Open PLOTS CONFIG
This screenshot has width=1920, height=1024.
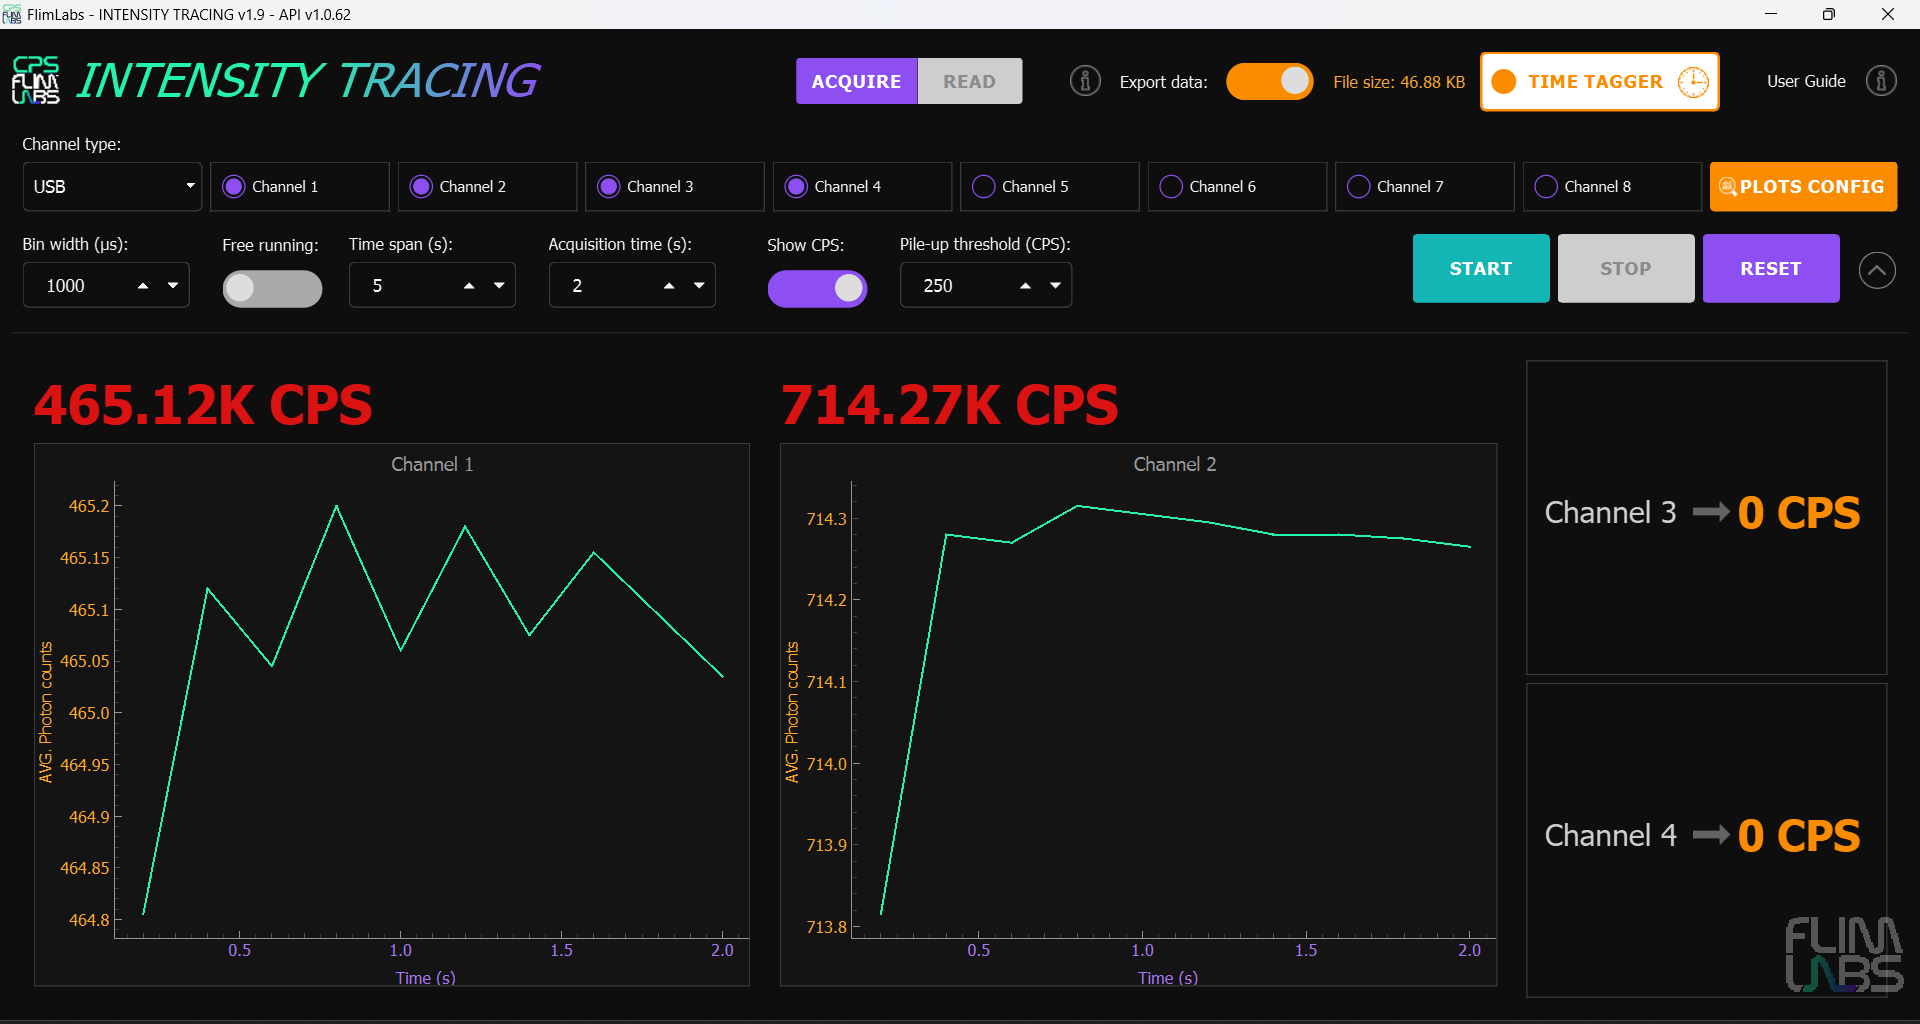click(x=1803, y=187)
